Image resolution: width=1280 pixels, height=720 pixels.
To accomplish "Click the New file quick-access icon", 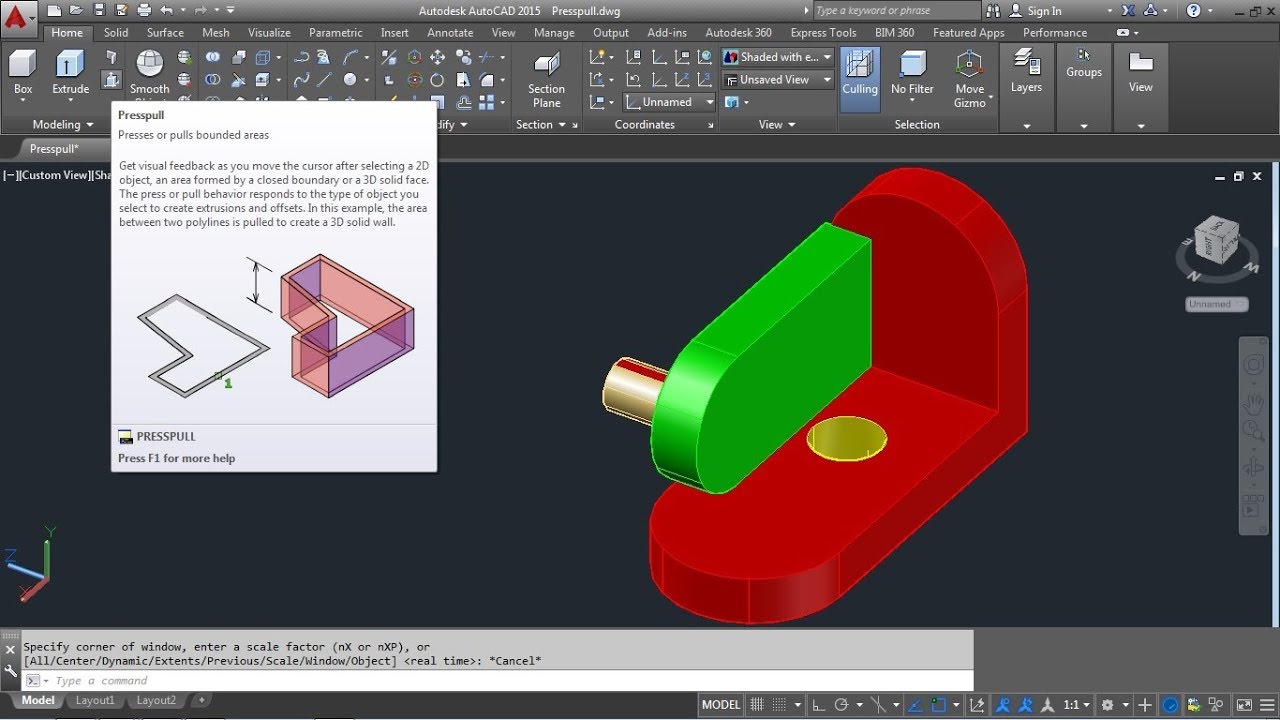I will [x=54, y=11].
